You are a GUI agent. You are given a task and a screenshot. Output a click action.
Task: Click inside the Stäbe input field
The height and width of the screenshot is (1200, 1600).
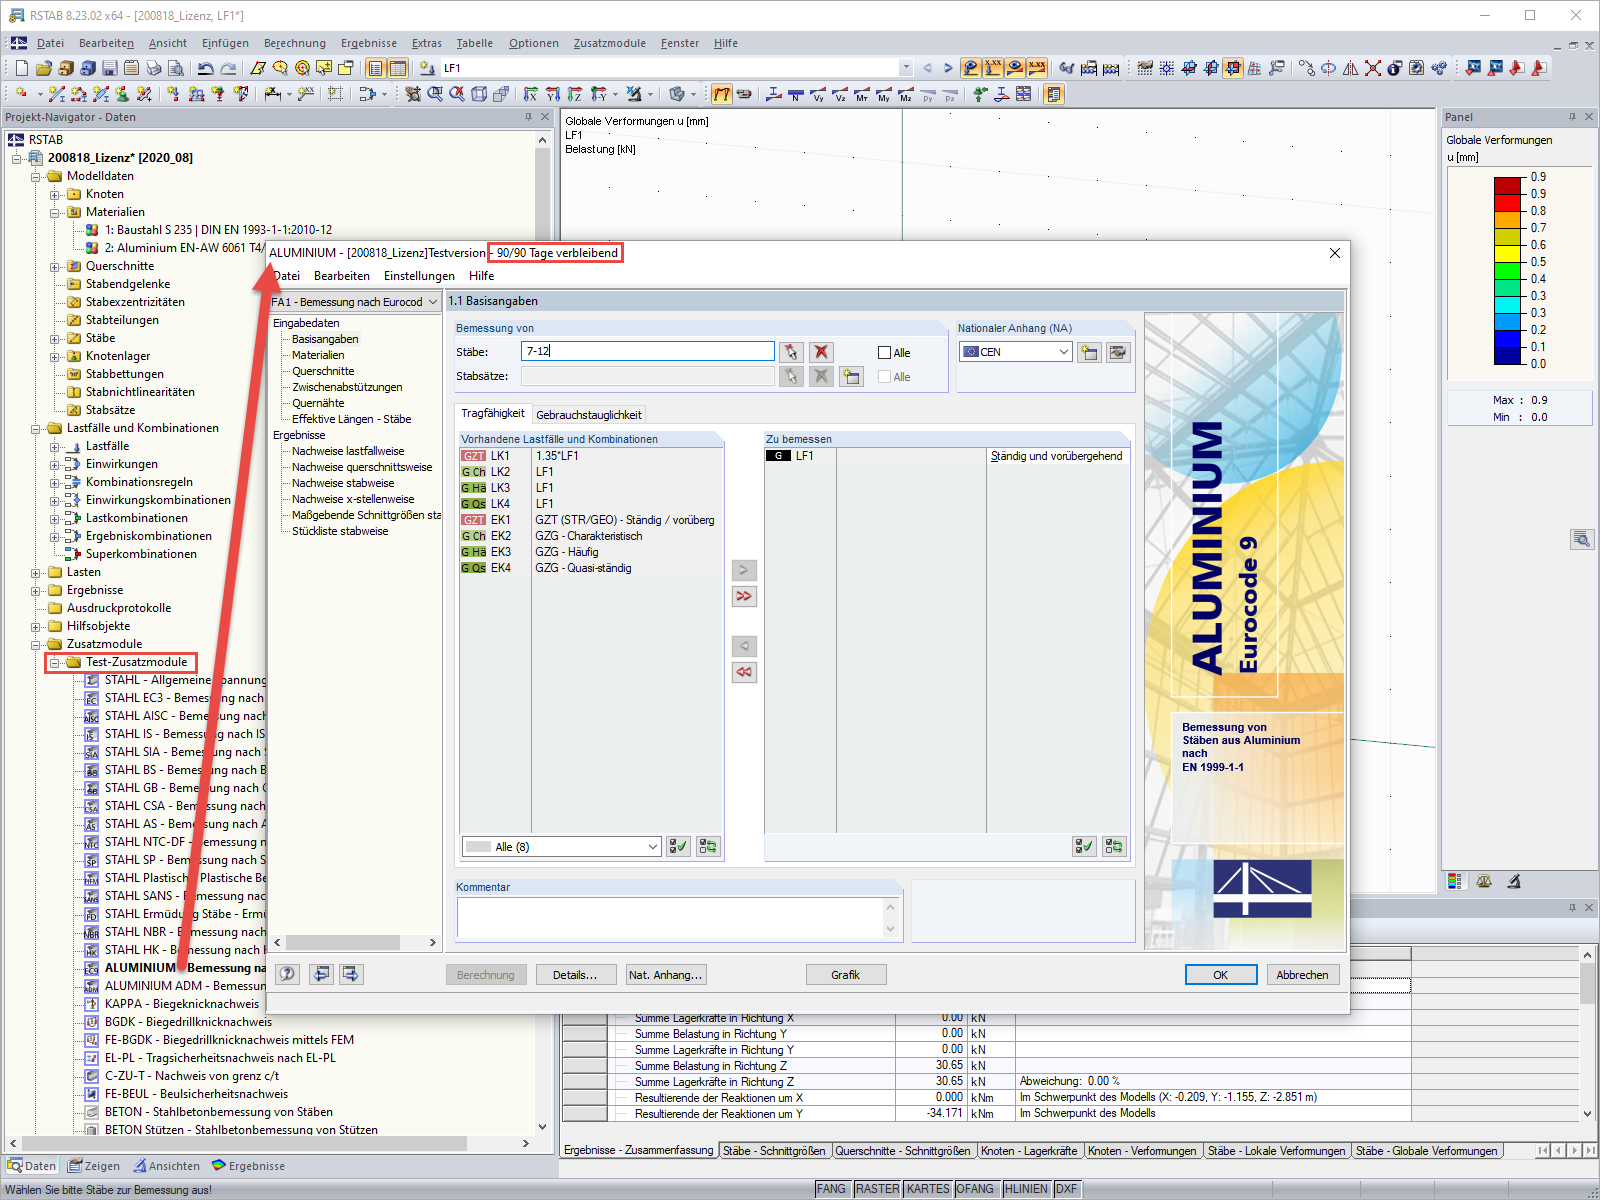pos(647,352)
